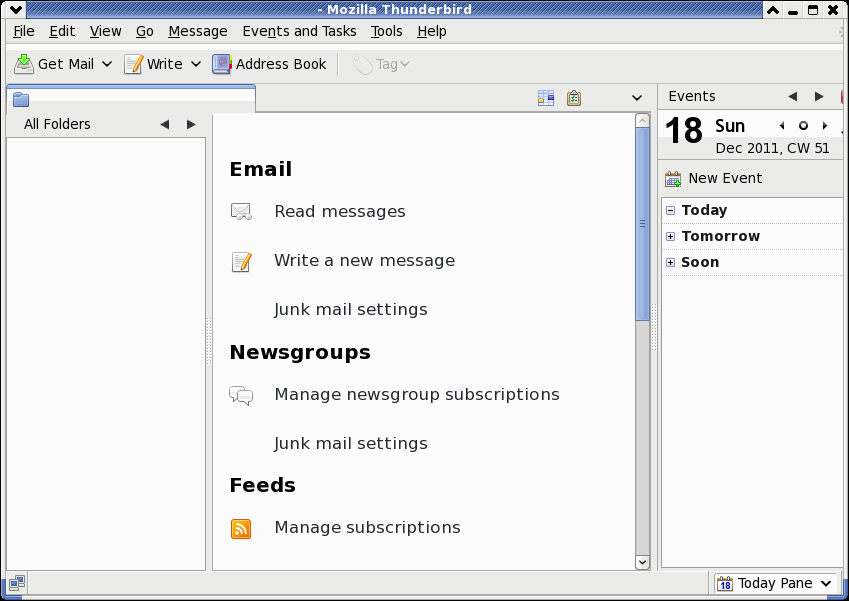849x601 pixels.
Task: Click the Address Book icon
Action: pos(221,64)
